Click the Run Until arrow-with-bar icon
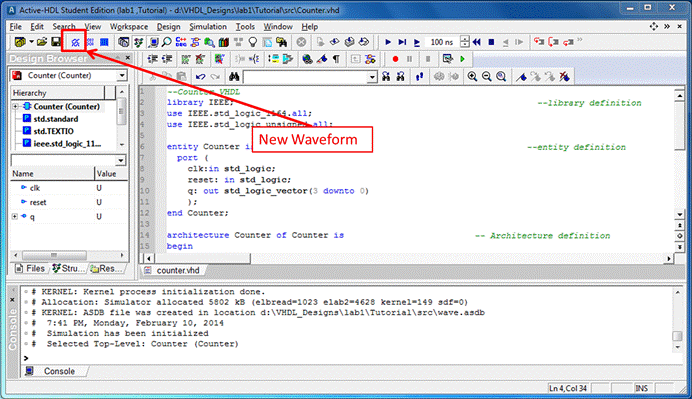 click(x=402, y=42)
